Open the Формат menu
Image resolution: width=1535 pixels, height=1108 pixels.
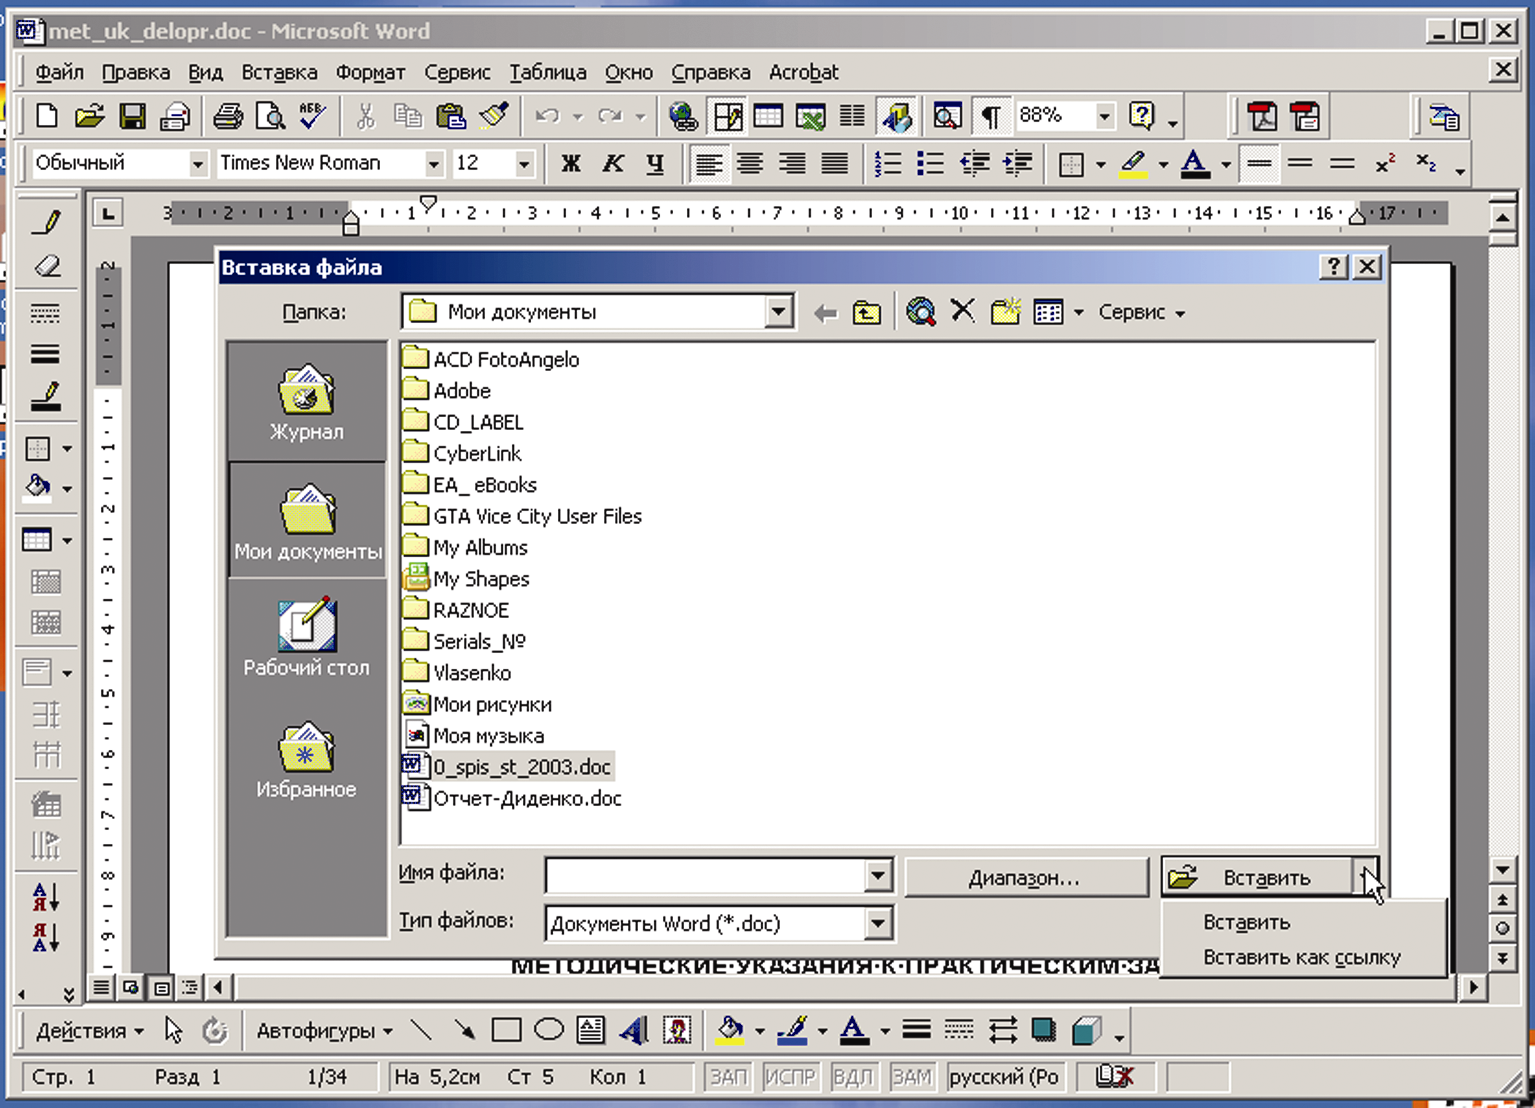point(370,72)
